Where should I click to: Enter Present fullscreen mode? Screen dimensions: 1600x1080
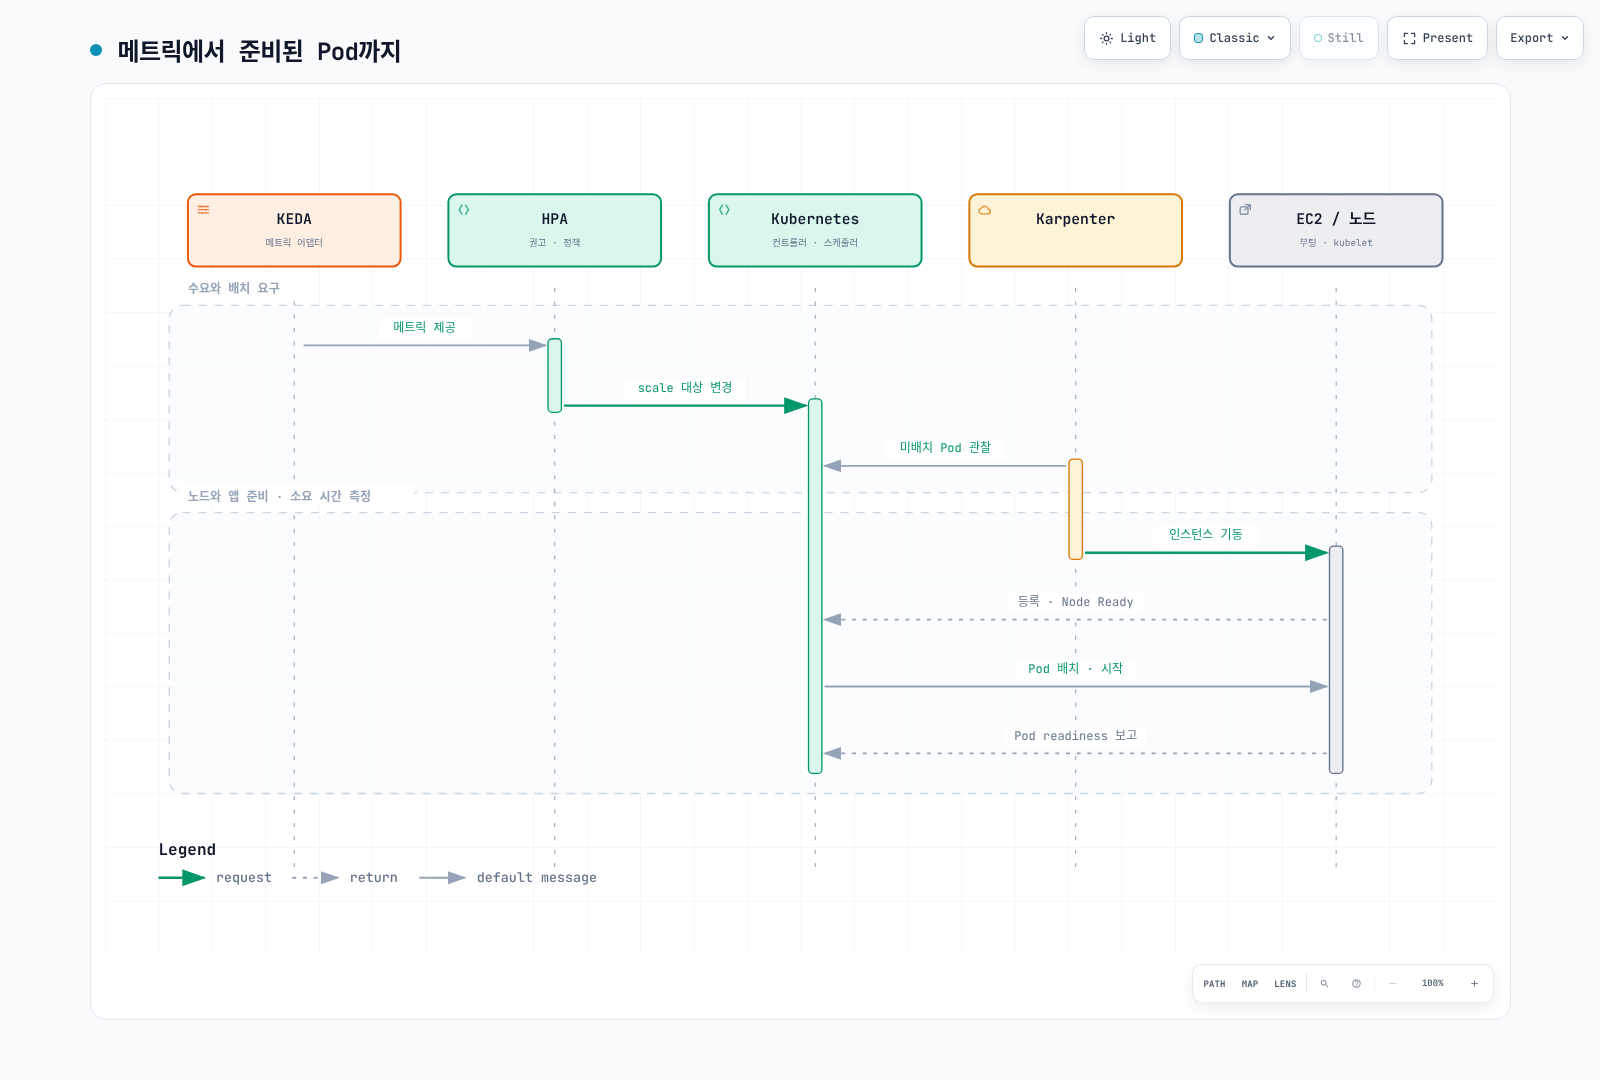[x=1437, y=38]
